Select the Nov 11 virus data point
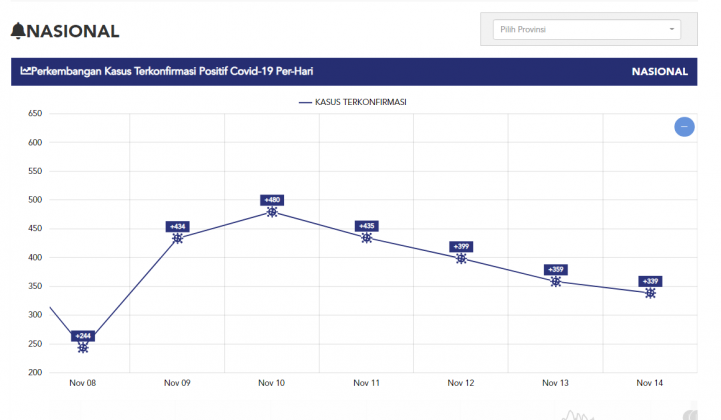 pyautogui.click(x=367, y=237)
